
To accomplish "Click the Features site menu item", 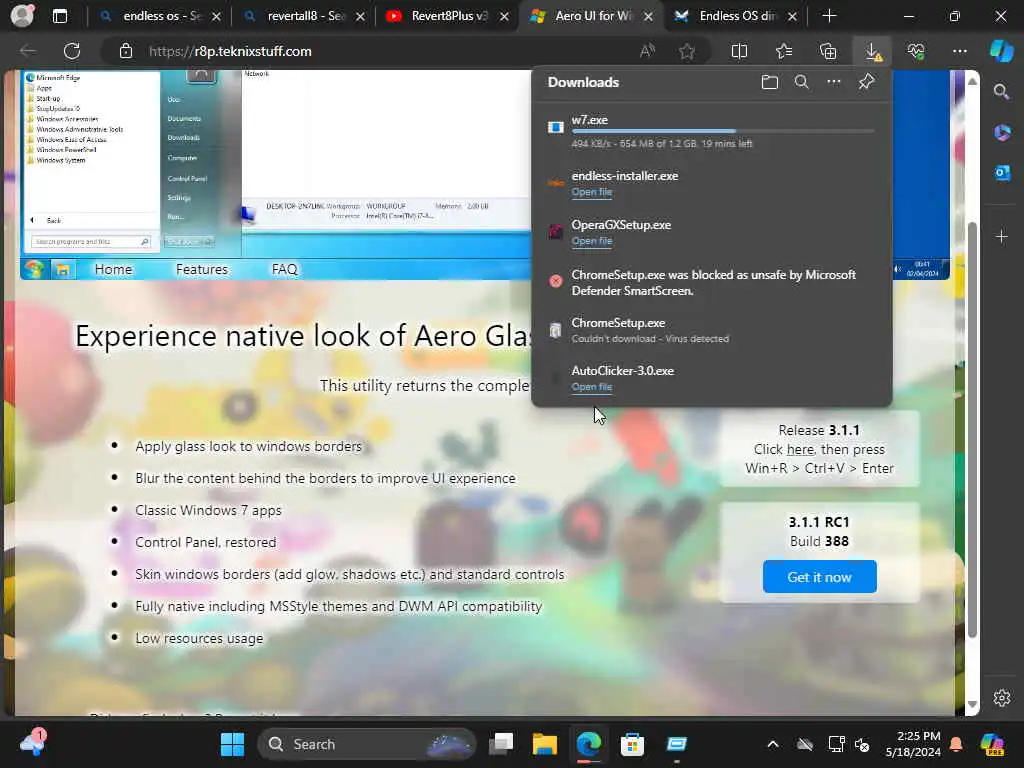I will click(202, 269).
